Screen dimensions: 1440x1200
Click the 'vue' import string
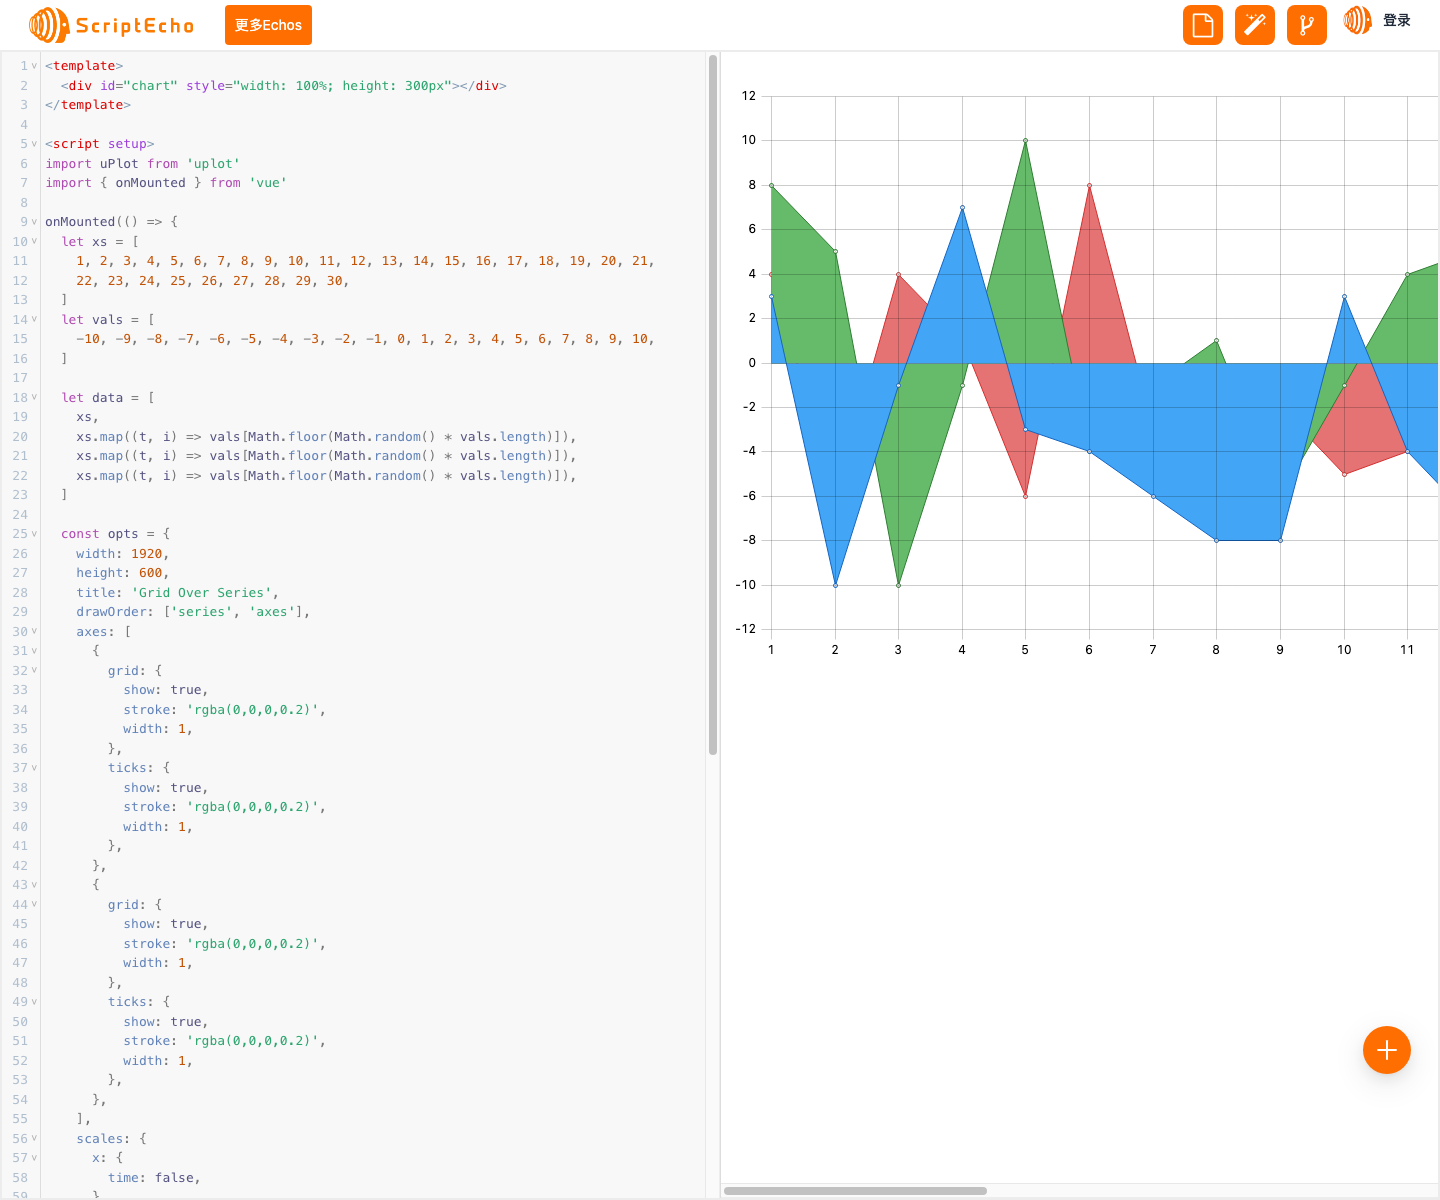pos(268,183)
